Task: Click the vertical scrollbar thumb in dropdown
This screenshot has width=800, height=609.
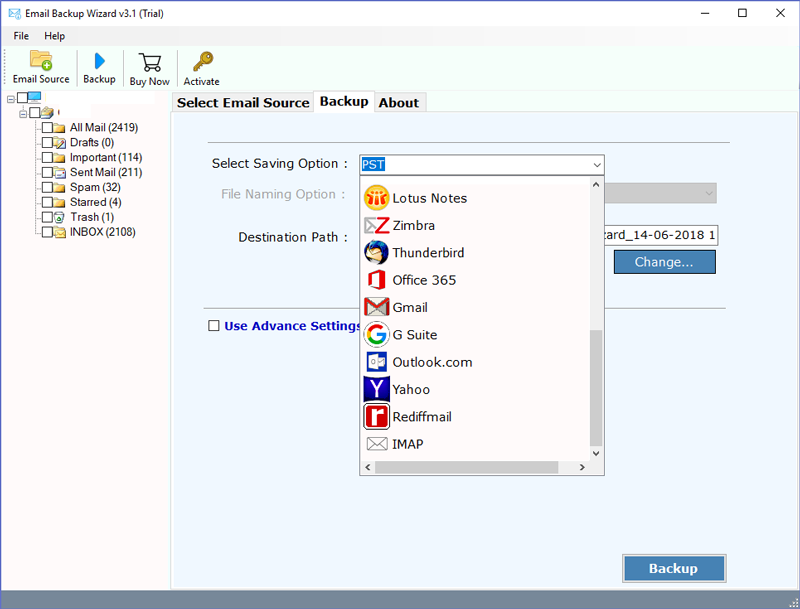Action: pyautogui.click(x=596, y=388)
